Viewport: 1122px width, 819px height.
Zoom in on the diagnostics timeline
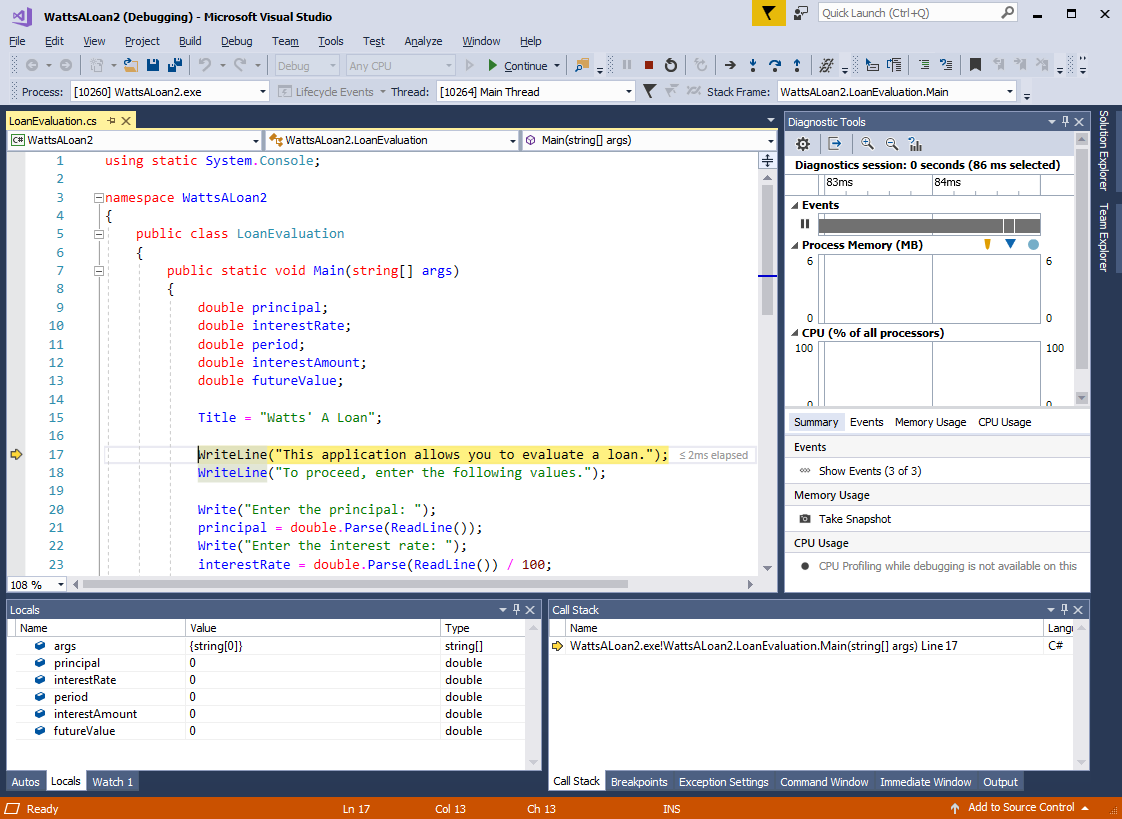[867, 144]
